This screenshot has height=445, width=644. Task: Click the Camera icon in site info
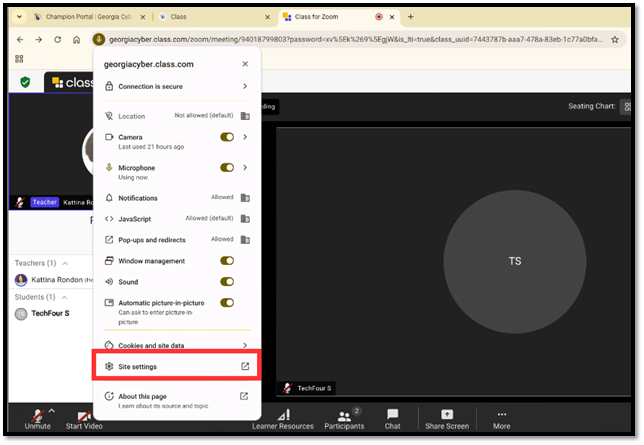click(x=109, y=137)
